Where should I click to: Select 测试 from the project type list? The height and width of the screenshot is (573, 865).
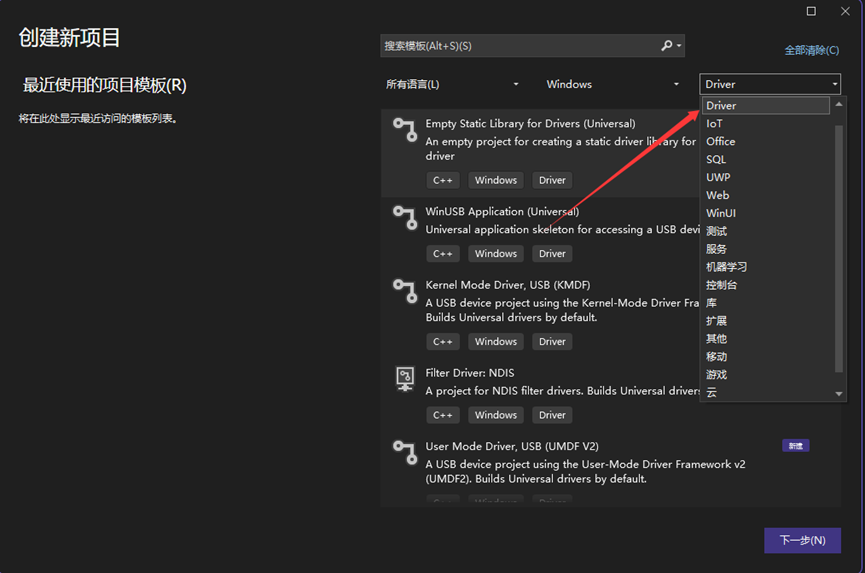point(767,231)
